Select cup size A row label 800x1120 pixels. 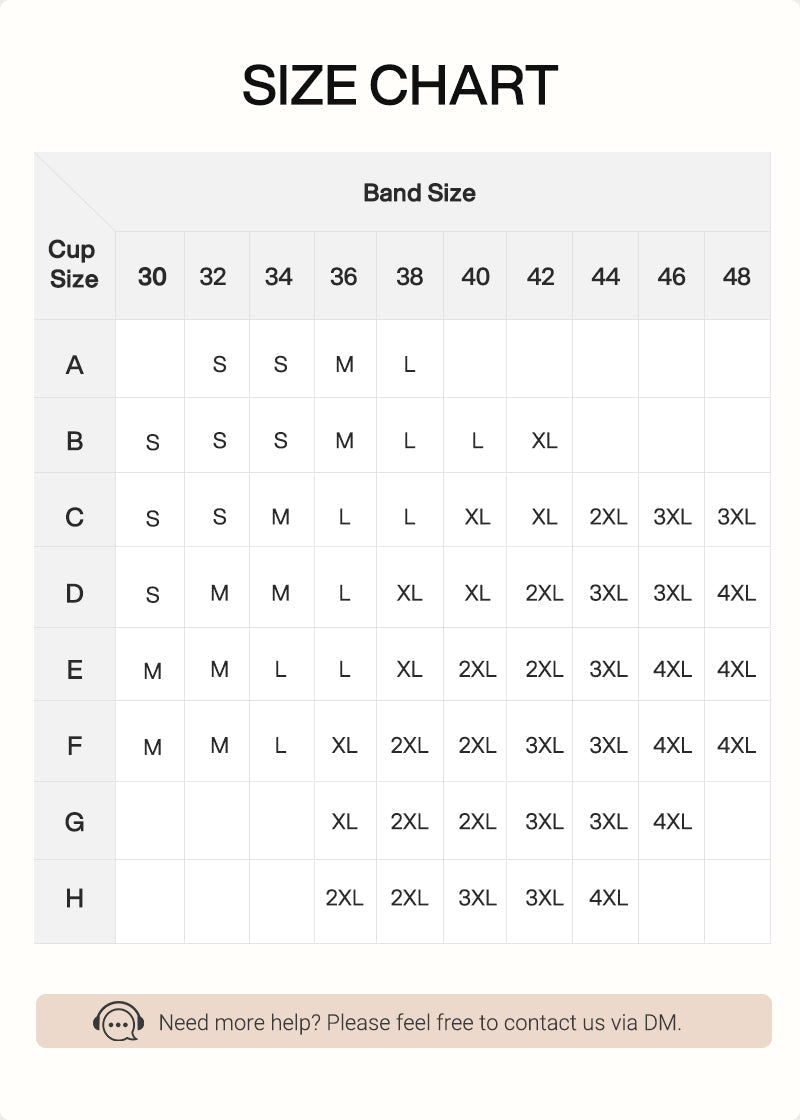point(74,365)
